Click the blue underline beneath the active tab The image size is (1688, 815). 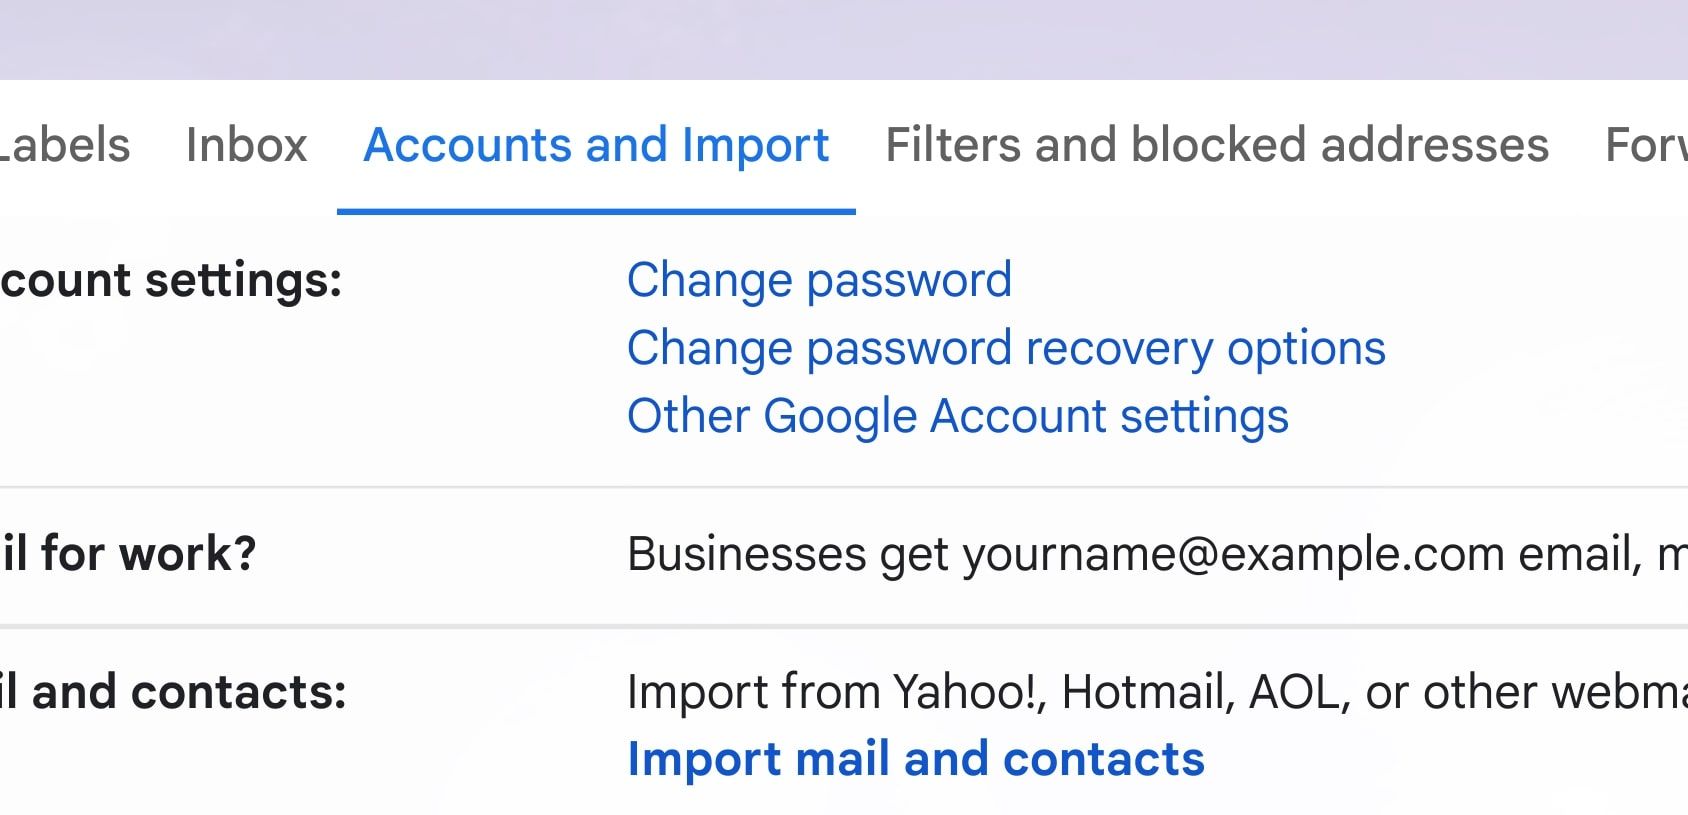point(596,211)
